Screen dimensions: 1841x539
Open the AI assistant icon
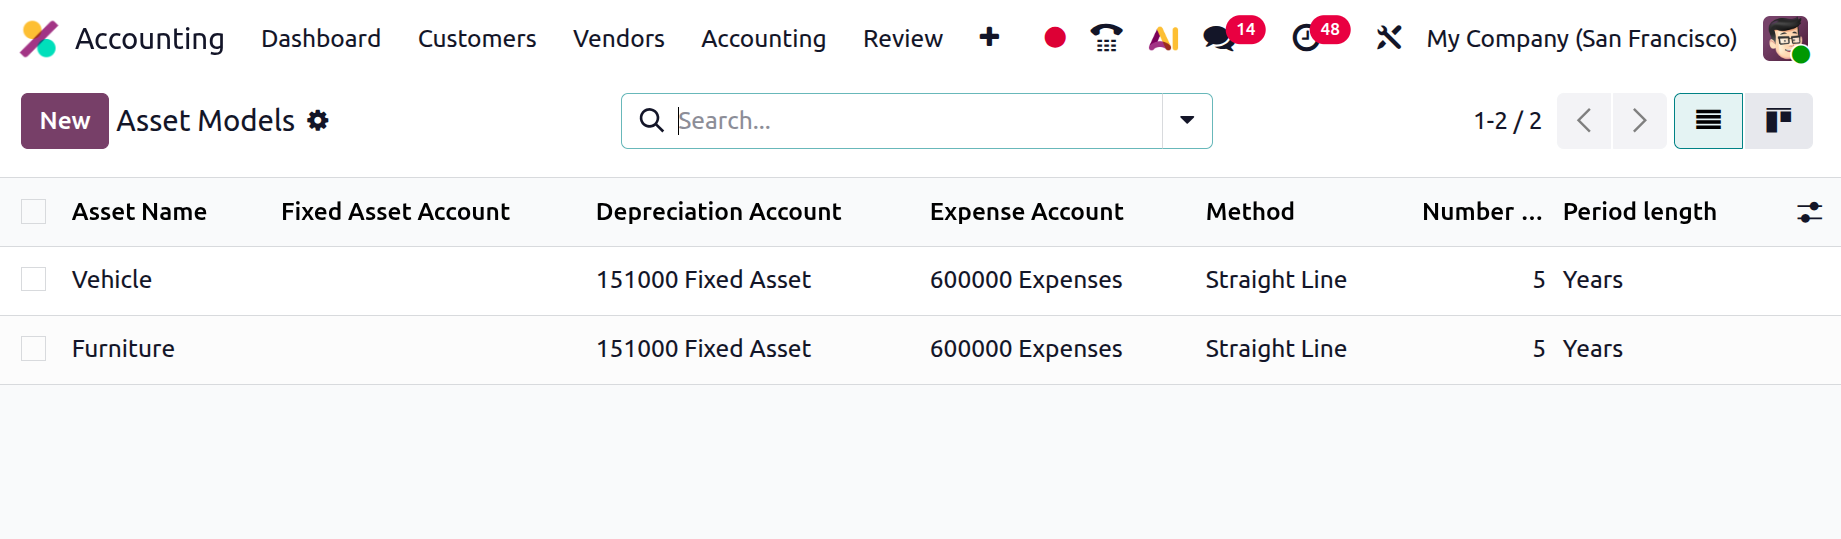(x=1163, y=38)
